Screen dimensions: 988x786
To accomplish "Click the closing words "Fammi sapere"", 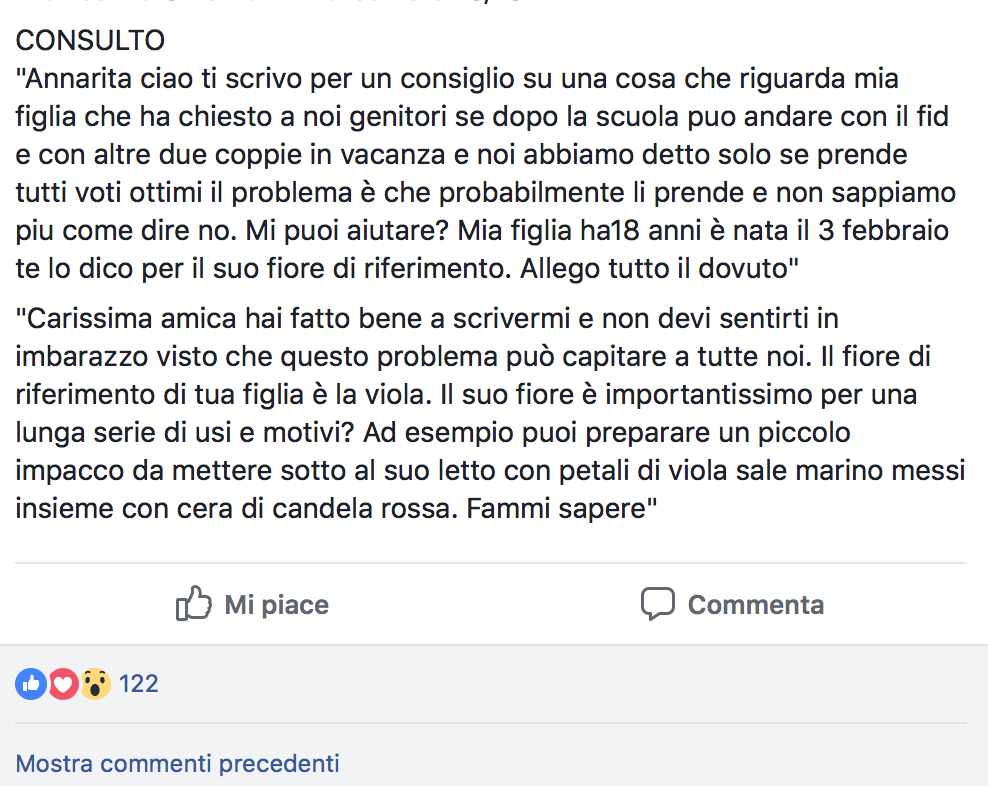I will click(x=561, y=509).
